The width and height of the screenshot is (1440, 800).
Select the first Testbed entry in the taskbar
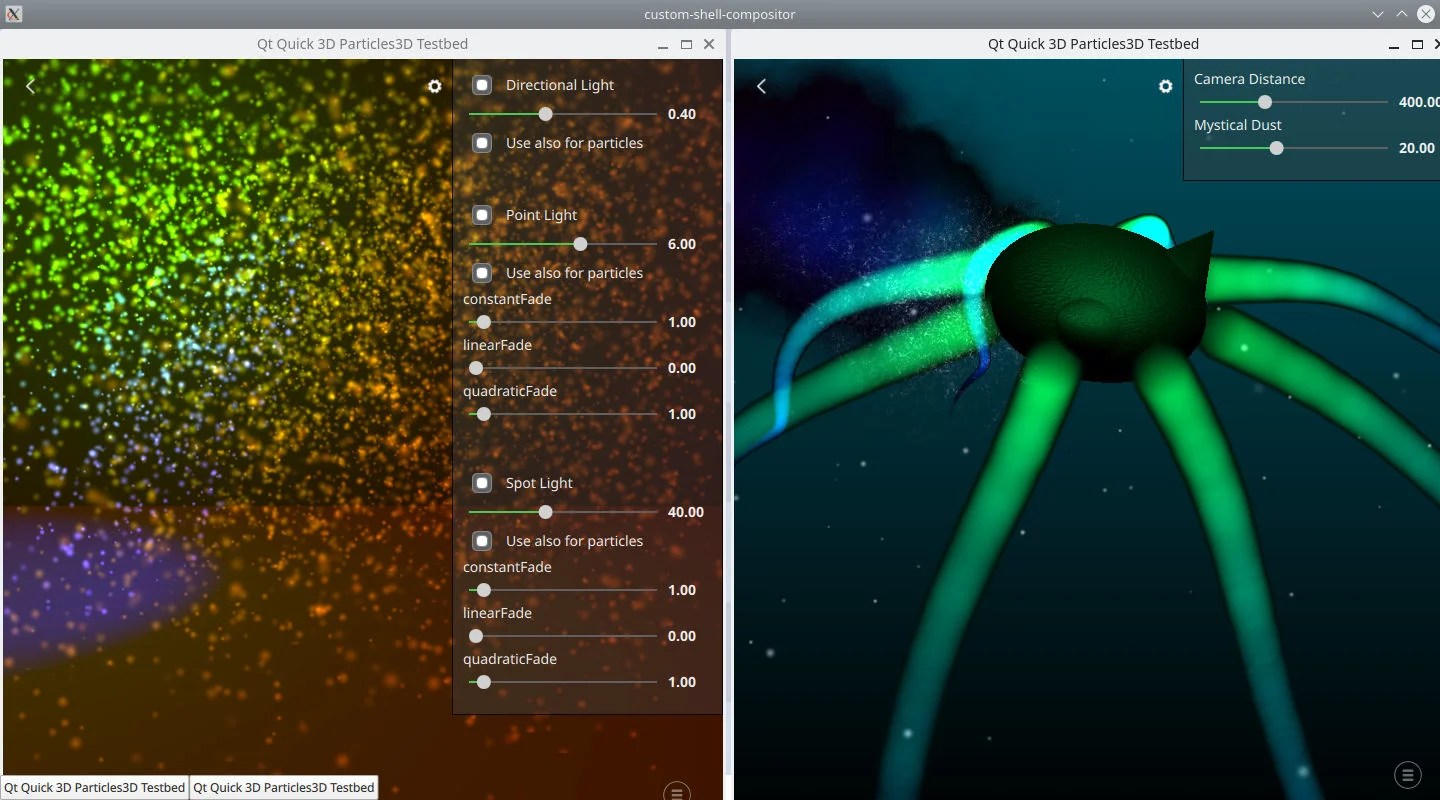coord(93,787)
